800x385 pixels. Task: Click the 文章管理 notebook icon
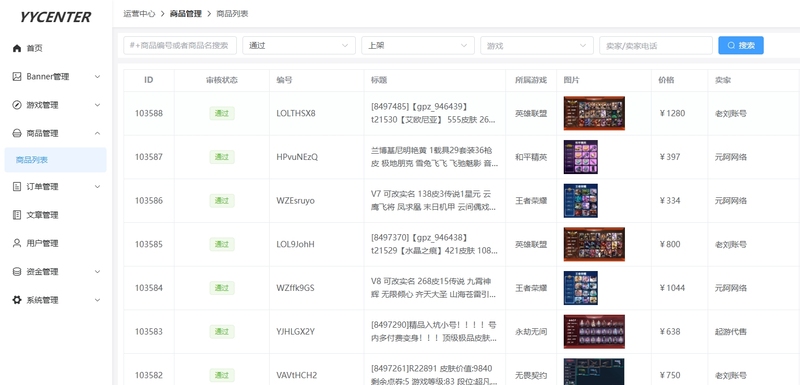point(17,215)
